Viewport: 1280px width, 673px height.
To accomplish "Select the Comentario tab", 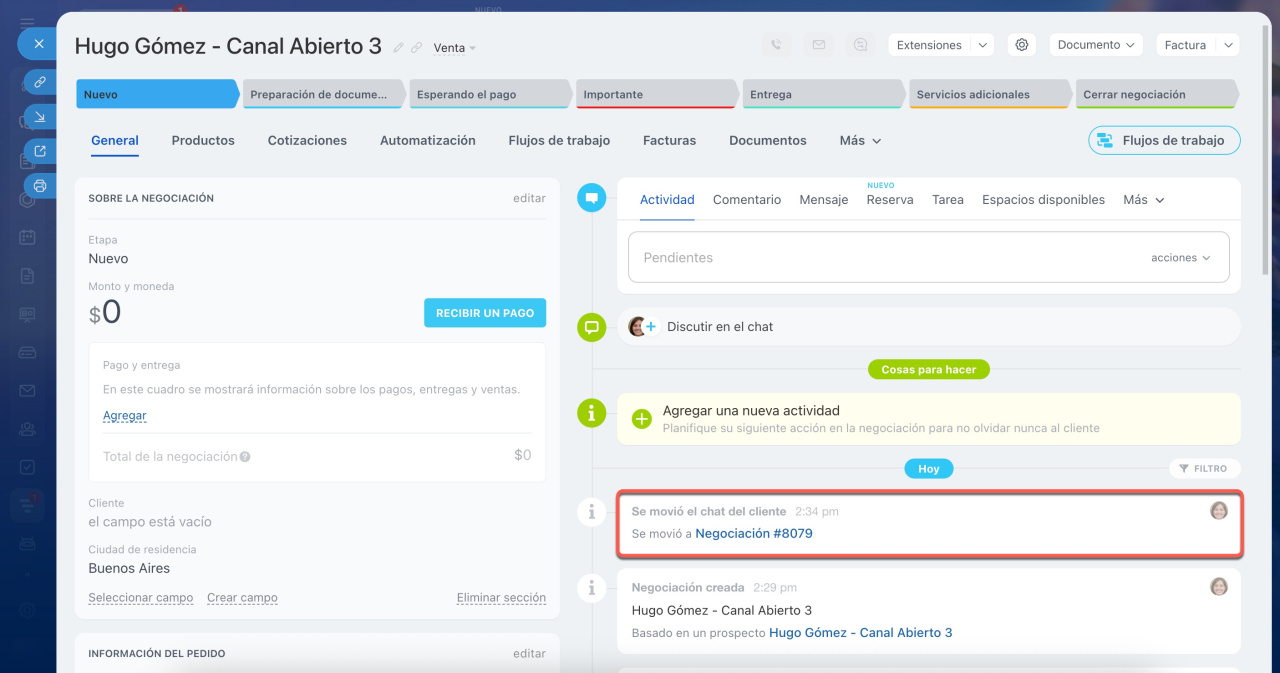I will coord(747,200).
